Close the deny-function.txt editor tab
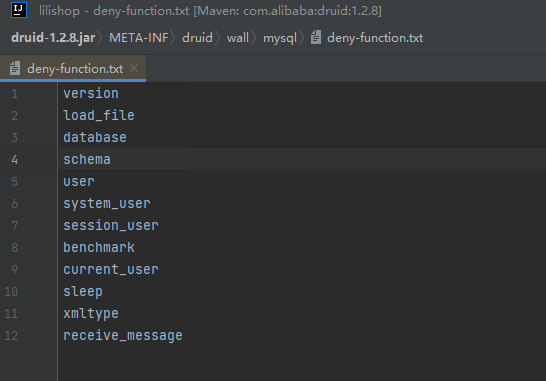The image size is (546, 381). [x=134, y=68]
